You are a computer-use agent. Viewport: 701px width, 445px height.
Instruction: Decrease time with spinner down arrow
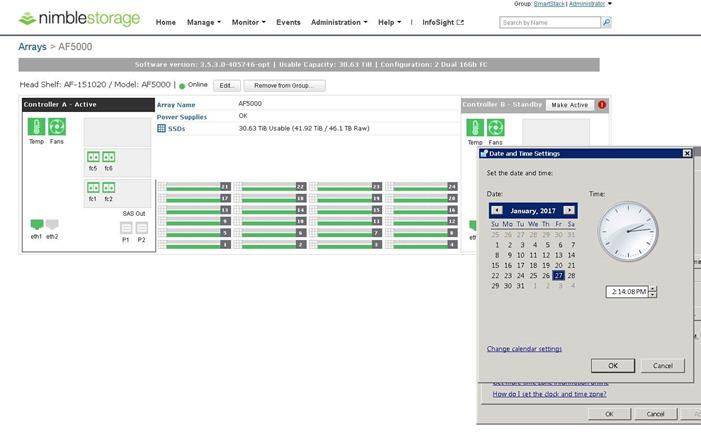point(653,294)
